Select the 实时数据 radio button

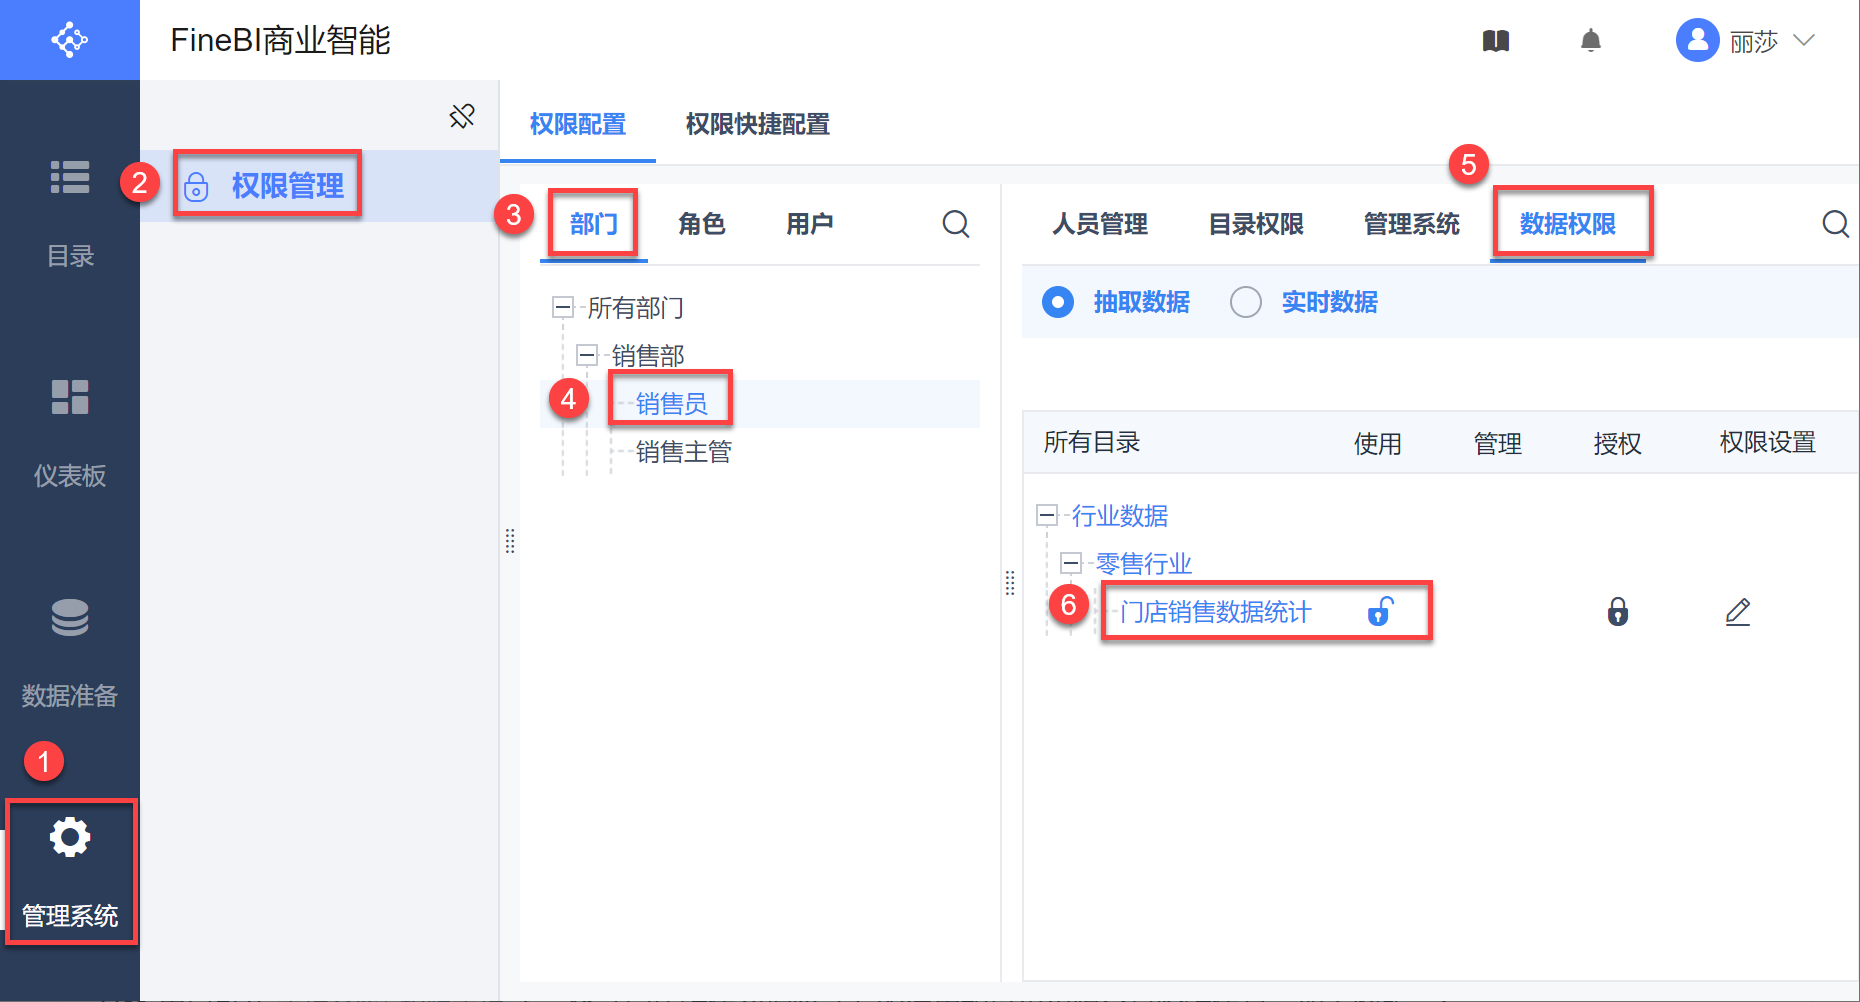(x=1246, y=302)
